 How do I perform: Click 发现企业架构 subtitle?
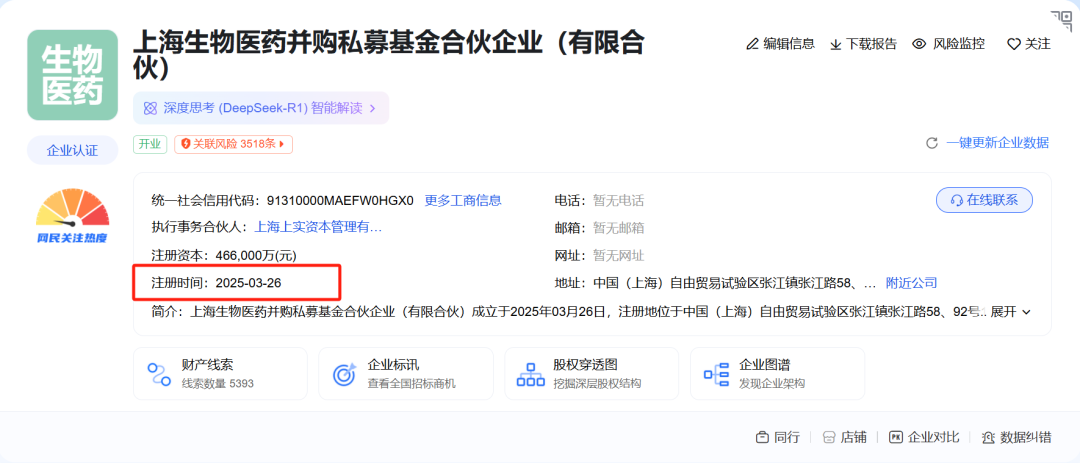(x=772, y=384)
